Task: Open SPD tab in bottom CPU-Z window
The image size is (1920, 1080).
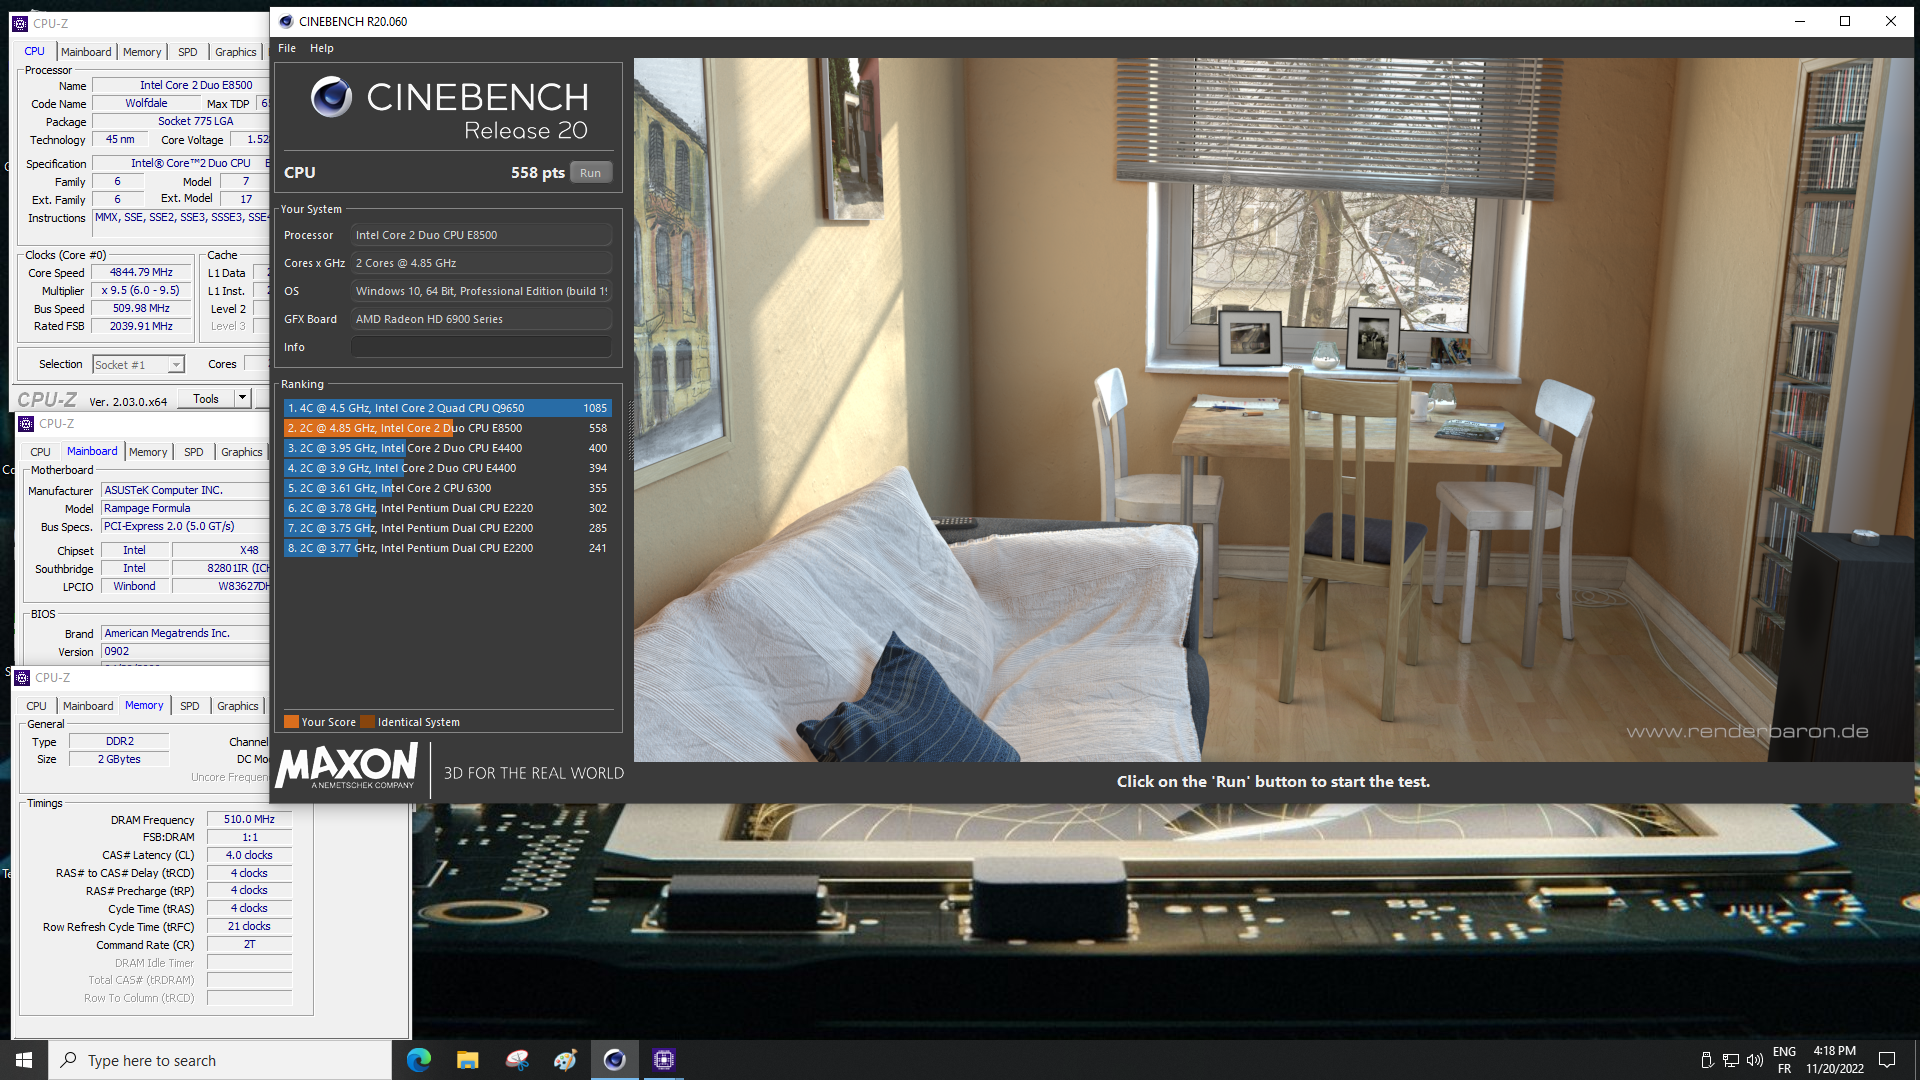Action: (190, 706)
